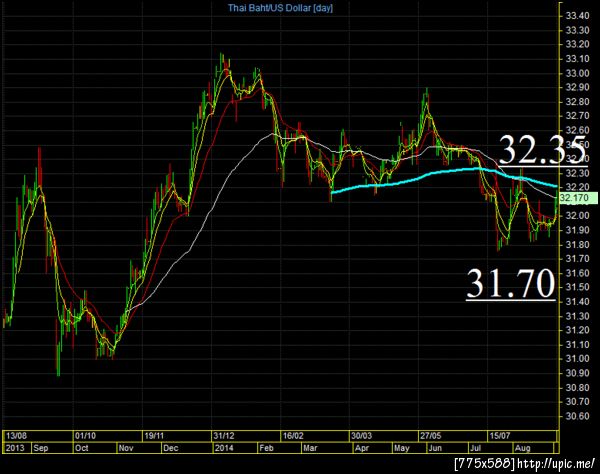This screenshot has height=474, width=600.
Task: Click the 31.50 price axis label
Action: [x=577, y=287]
